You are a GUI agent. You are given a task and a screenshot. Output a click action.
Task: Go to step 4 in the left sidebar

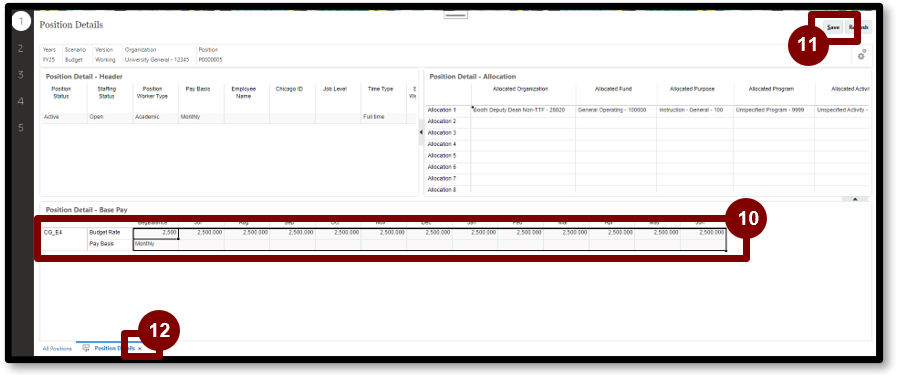[21, 101]
